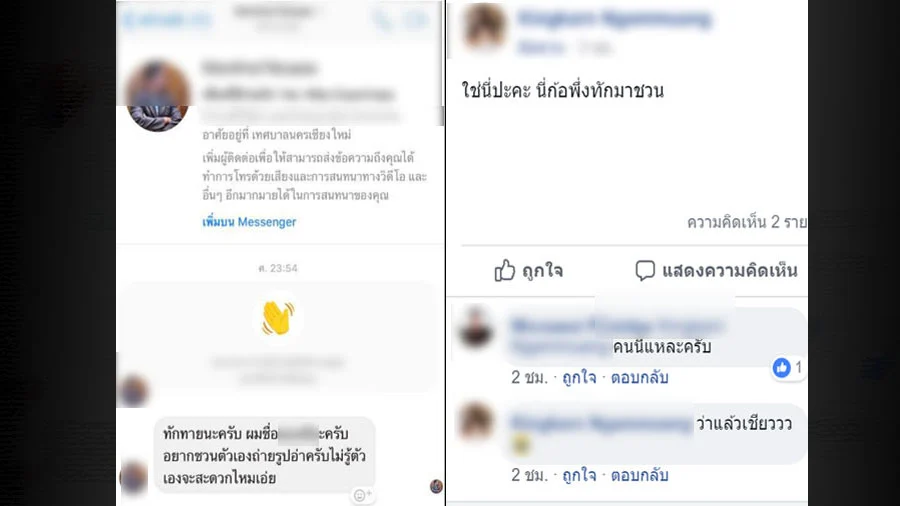The image size is (900, 506).
Task: Click the yellow emoji in the second comment
Action: tap(521, 445)
